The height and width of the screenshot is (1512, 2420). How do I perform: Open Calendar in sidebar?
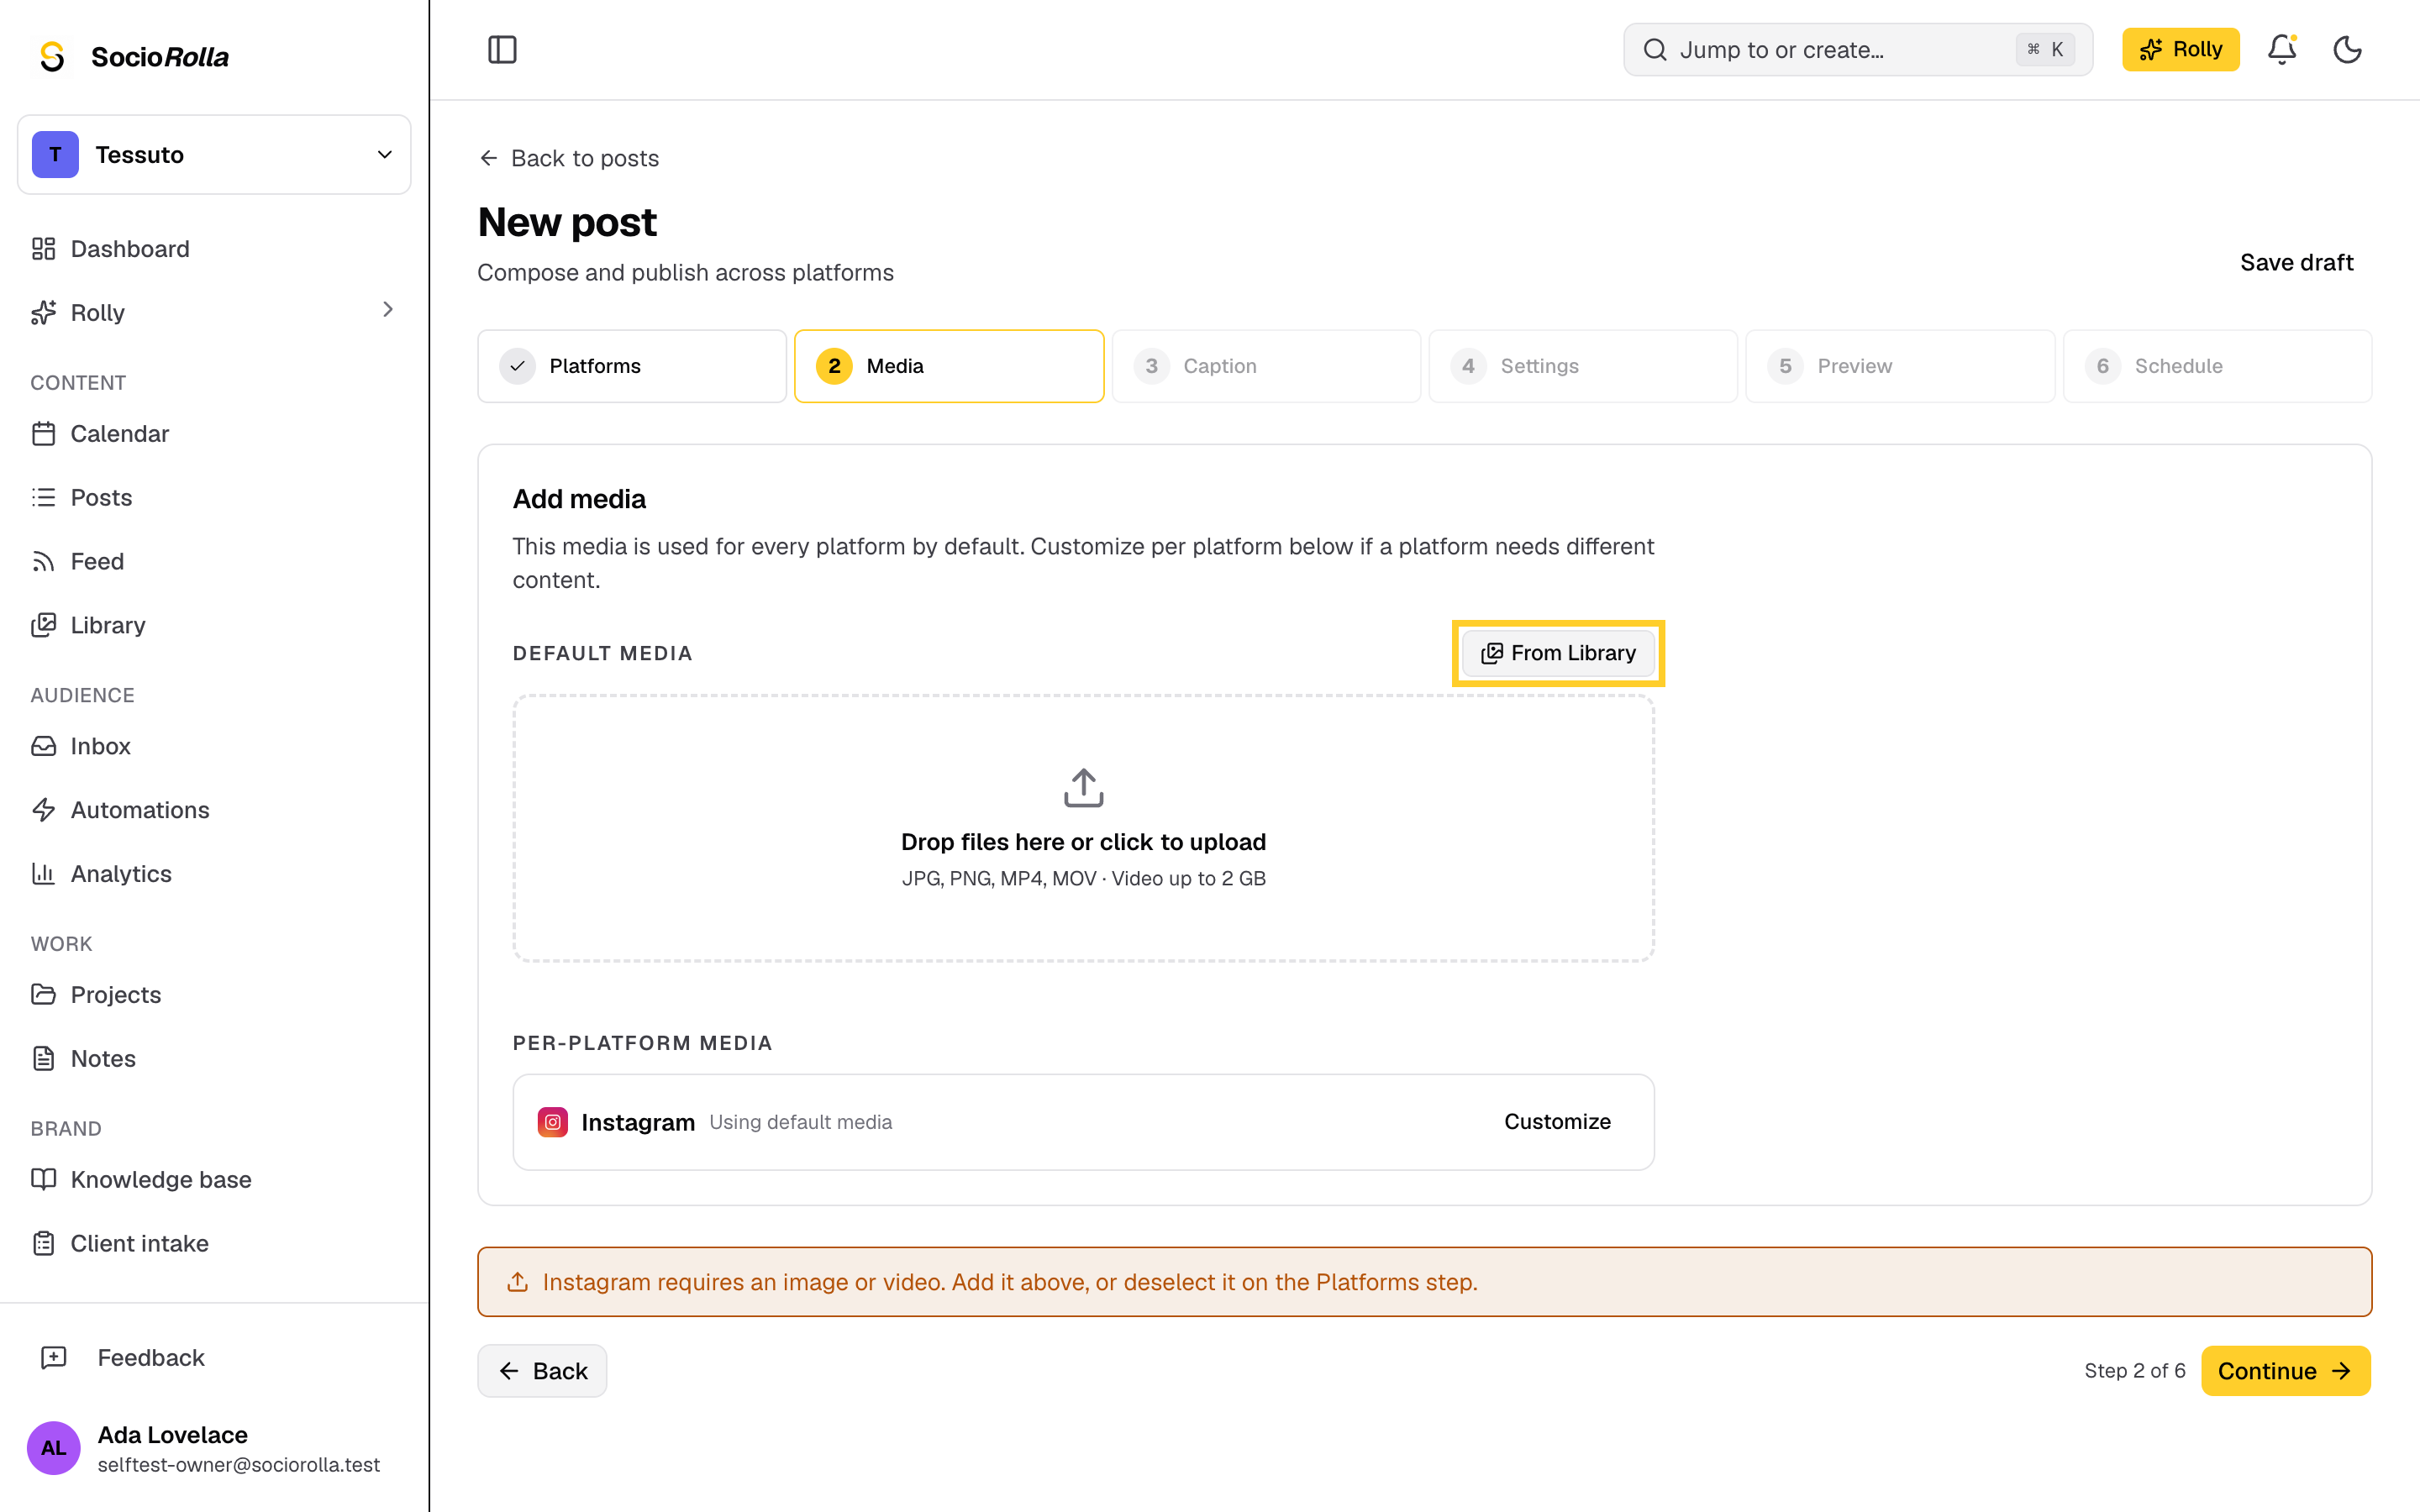[214, 433]
